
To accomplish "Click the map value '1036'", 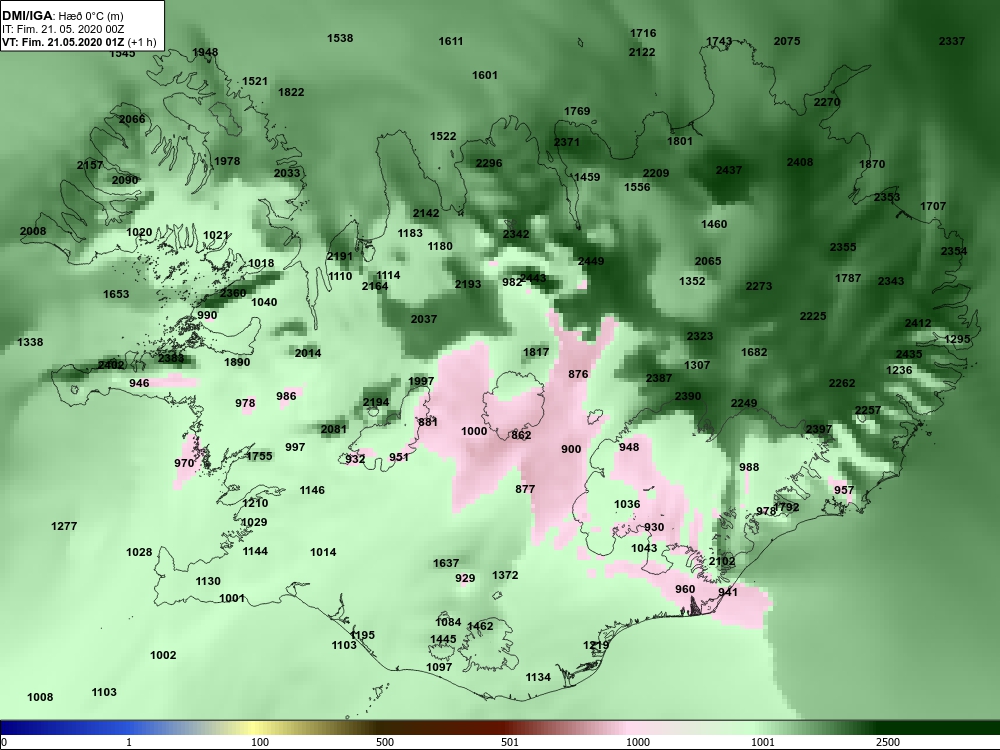I will pyautogui.click(x=627, y=504).
